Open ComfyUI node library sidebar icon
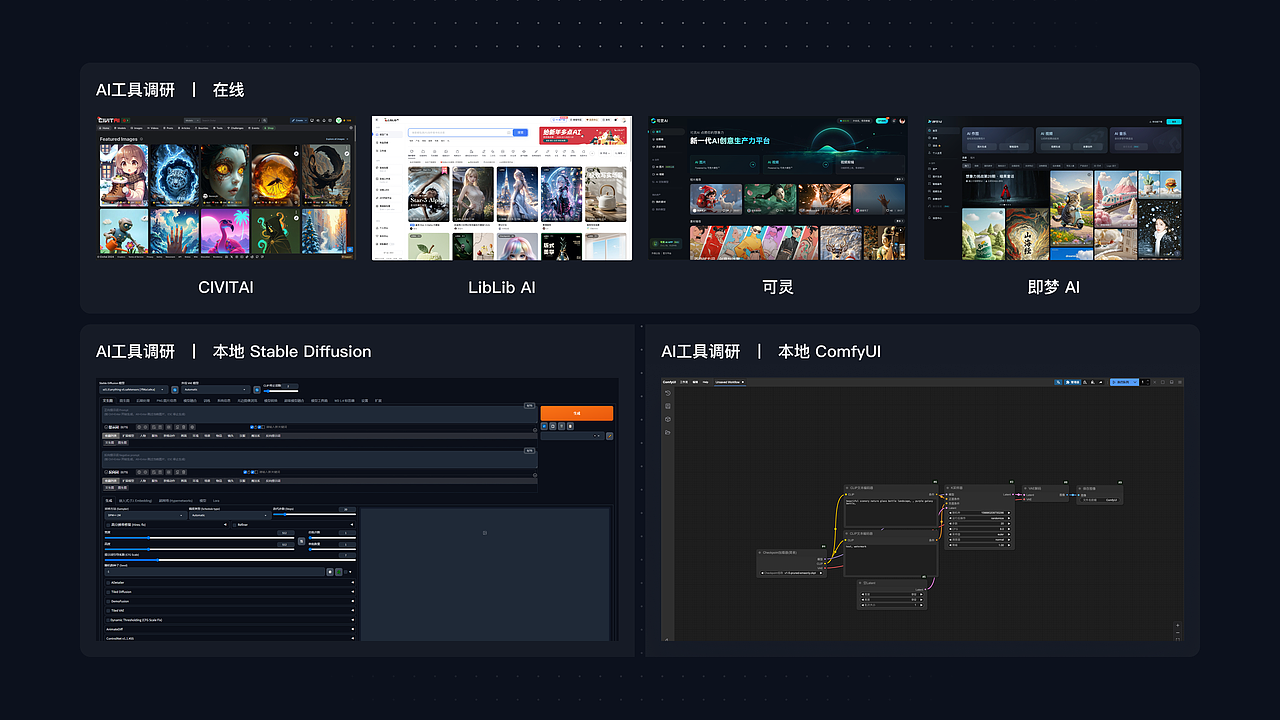 coord(668,406)
